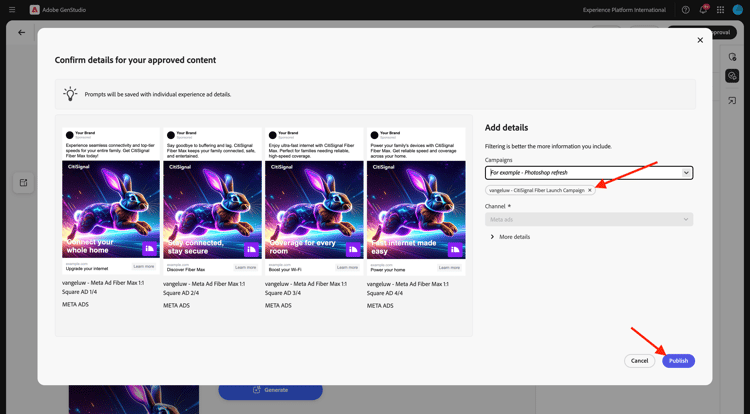
Task: Open the hamburger navigation menu
Action: point(12,10)
